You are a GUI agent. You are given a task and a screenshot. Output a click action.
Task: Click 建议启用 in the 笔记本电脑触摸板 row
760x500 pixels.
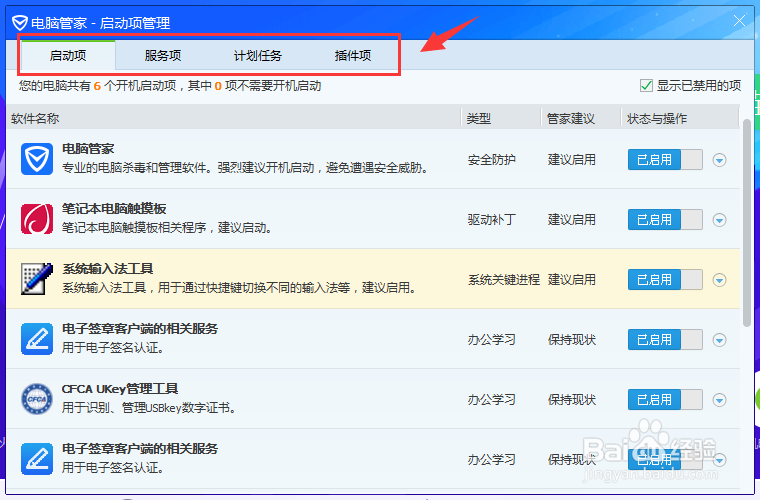572,220
